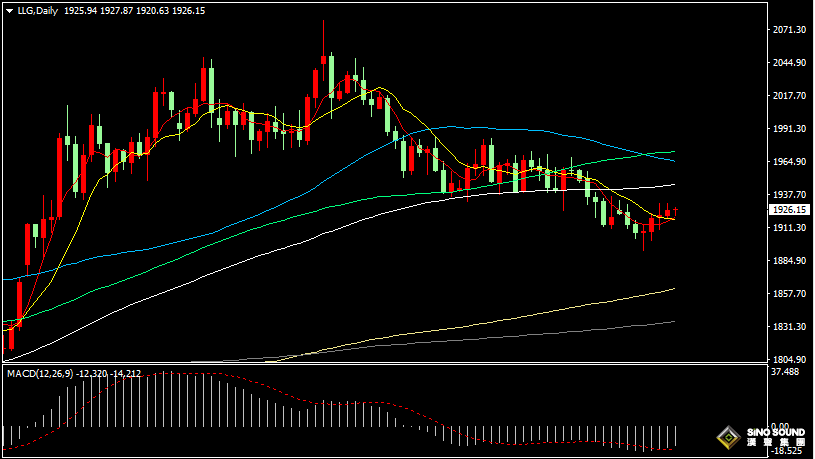Select the last candlestick on the chart
This screenshot has width=815, height=459.
(x=676, y=211)
